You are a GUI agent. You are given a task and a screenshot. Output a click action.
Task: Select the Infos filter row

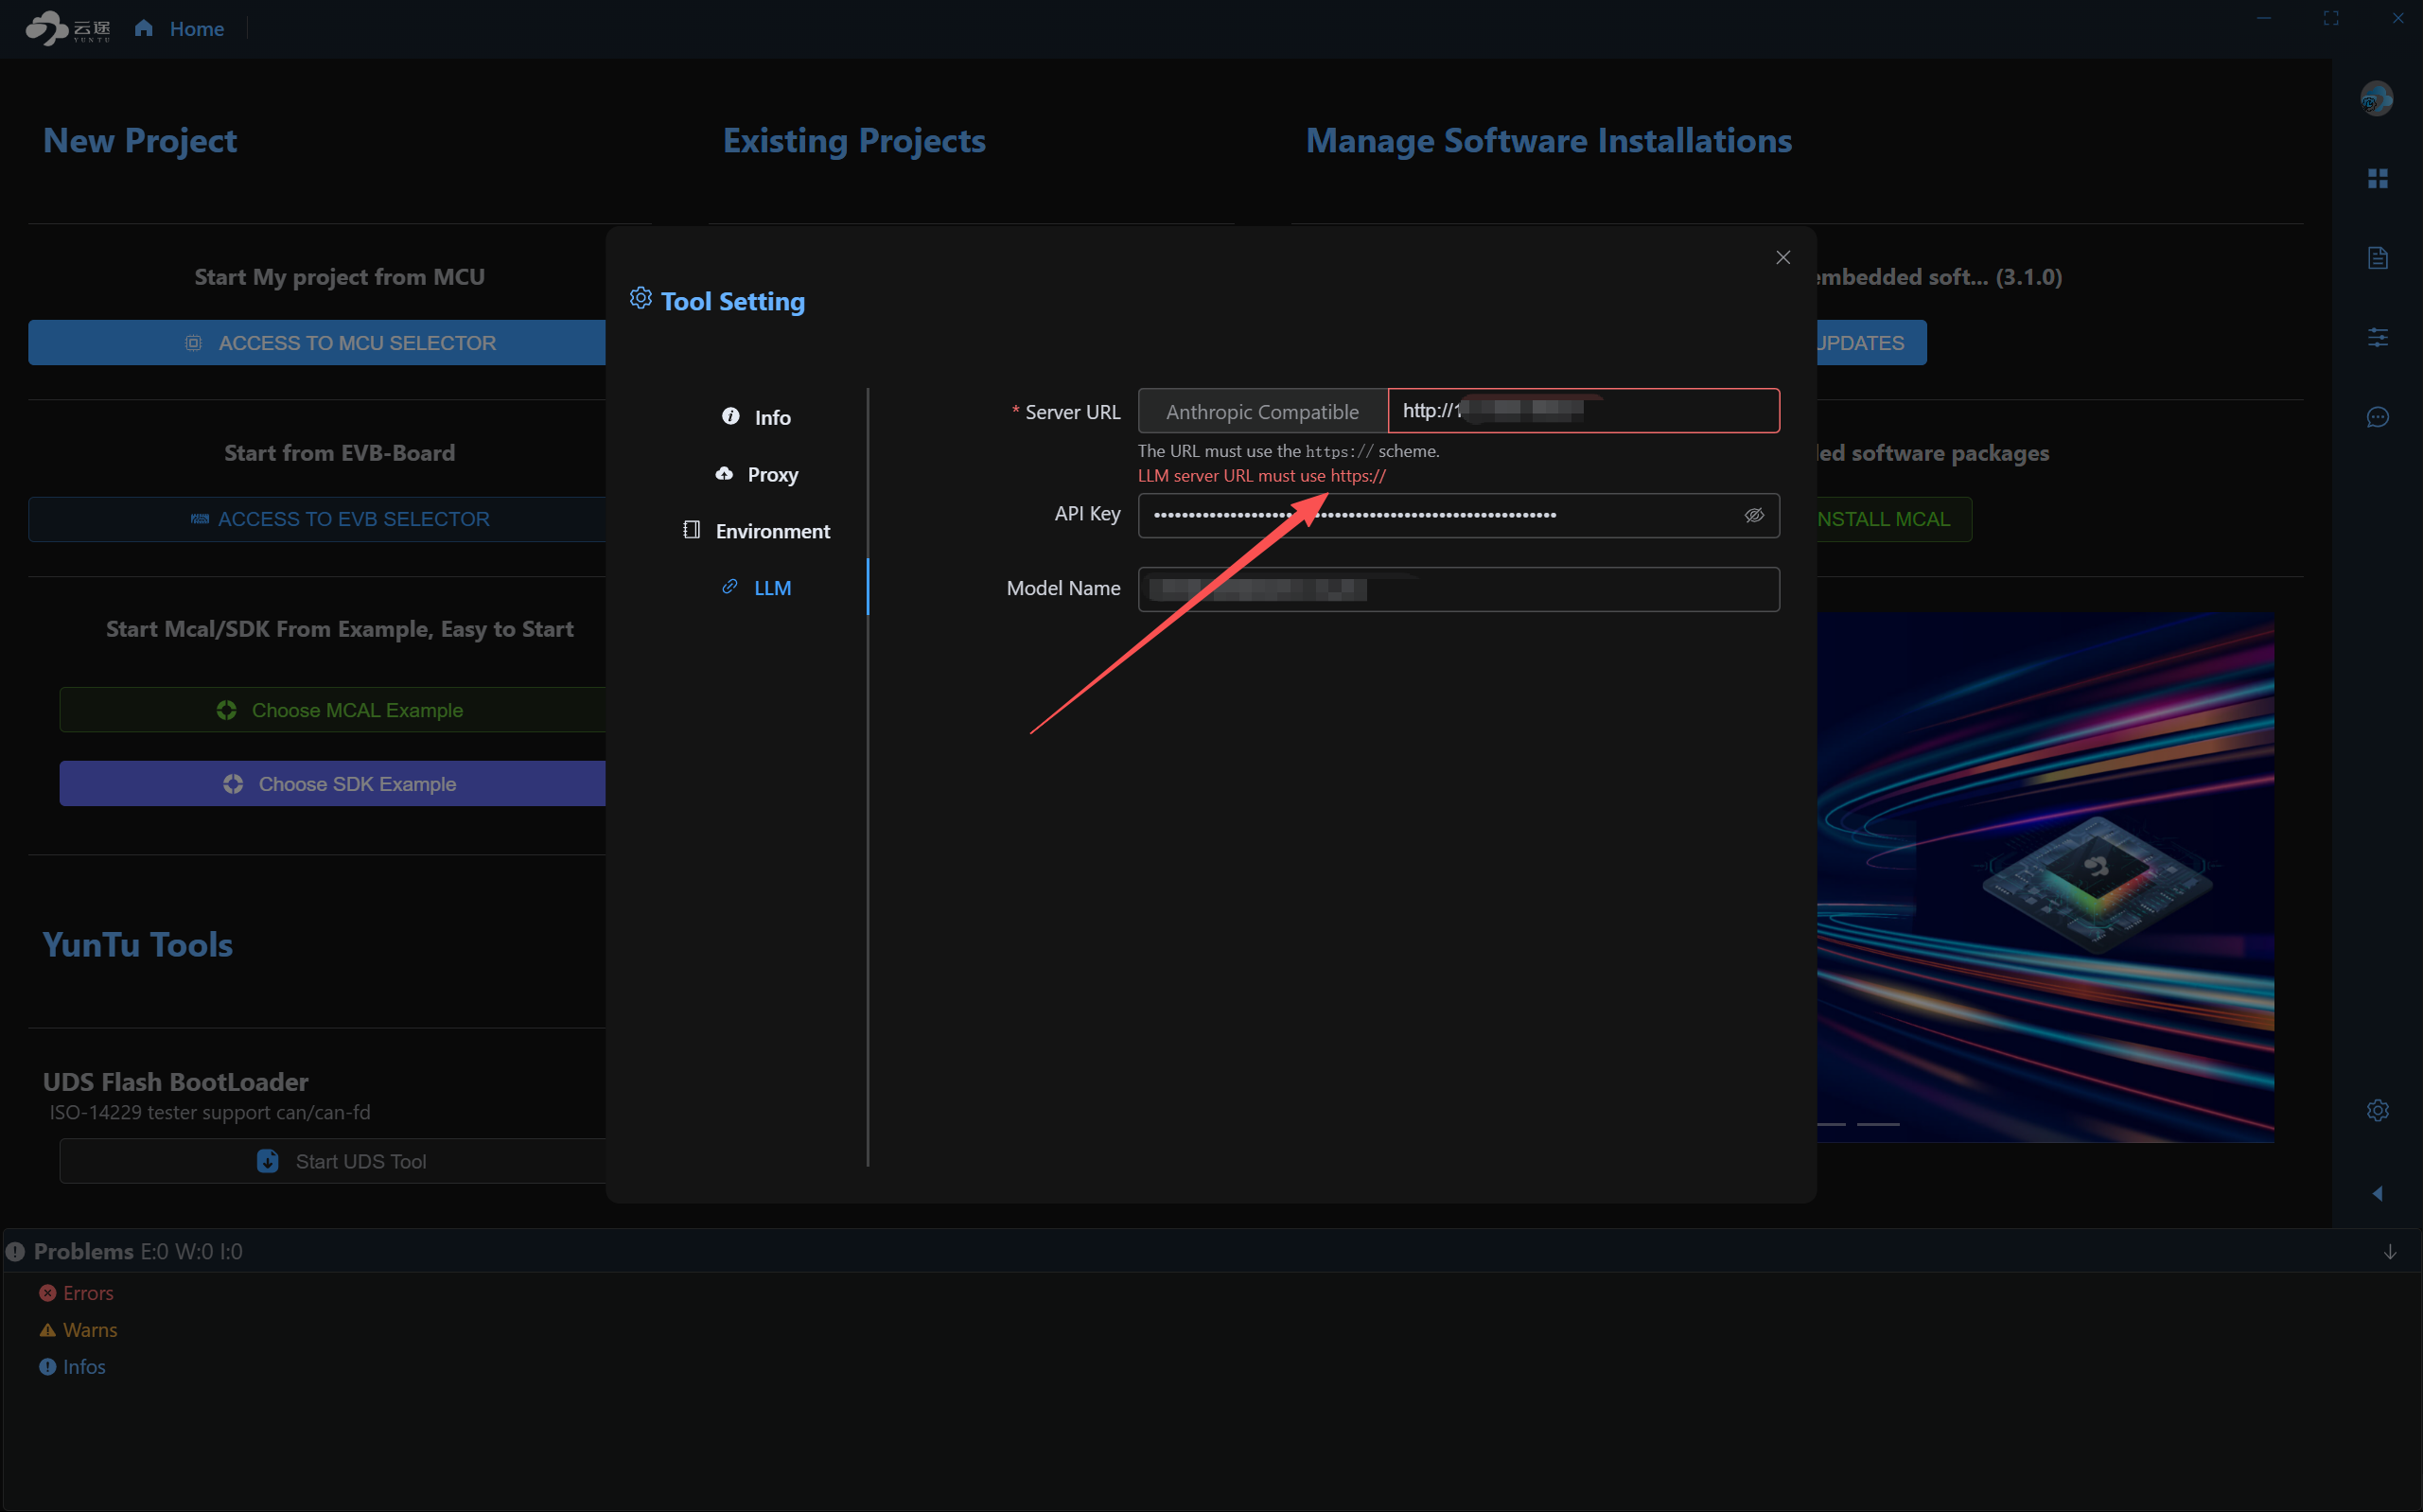pyautogui.click(x=73, y=1367)
